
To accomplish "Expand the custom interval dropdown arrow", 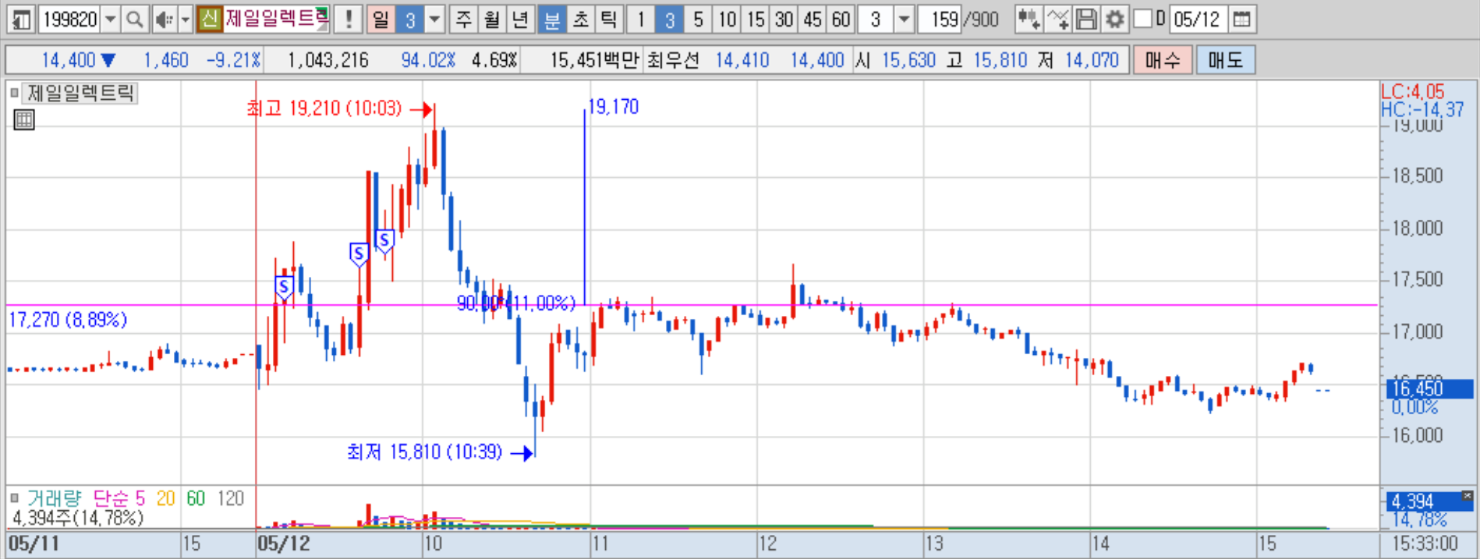I will 903,19.
